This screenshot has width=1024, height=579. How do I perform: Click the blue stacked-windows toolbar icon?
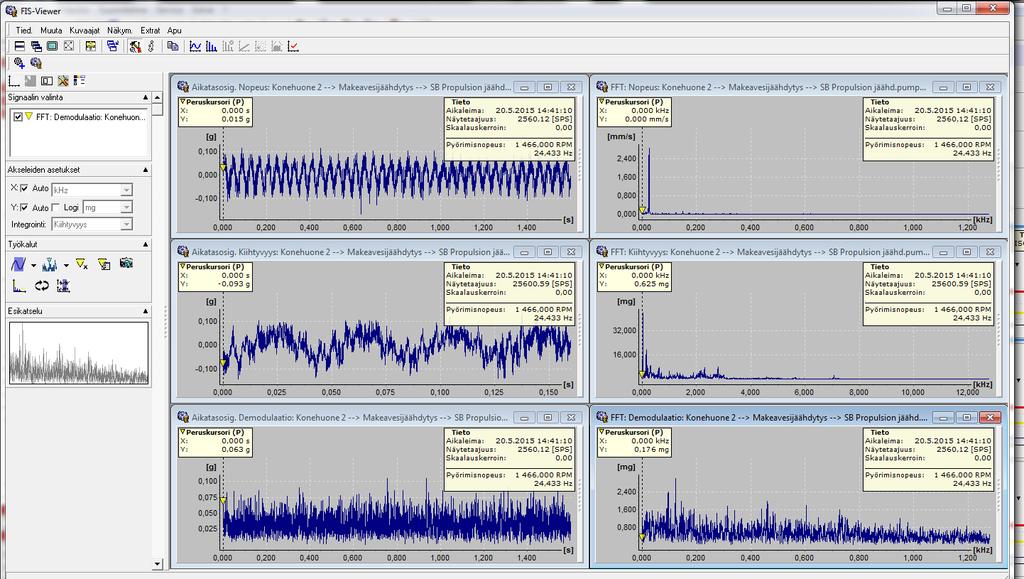tap(112, 46)
